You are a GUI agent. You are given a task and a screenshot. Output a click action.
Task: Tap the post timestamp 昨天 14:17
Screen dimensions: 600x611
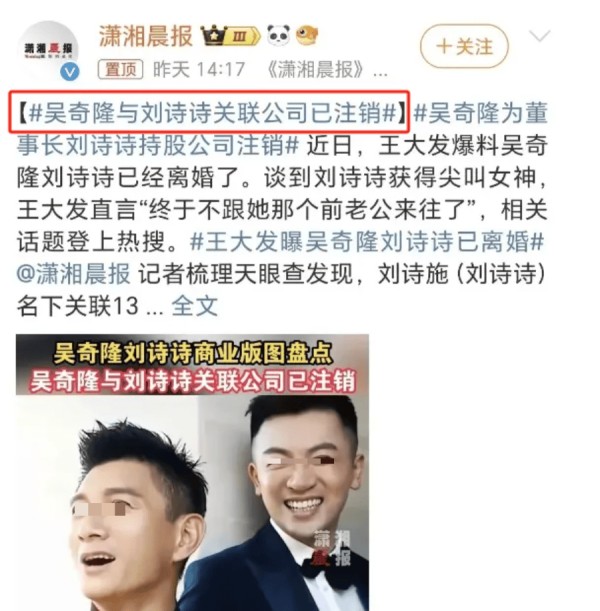pos(199,70)
